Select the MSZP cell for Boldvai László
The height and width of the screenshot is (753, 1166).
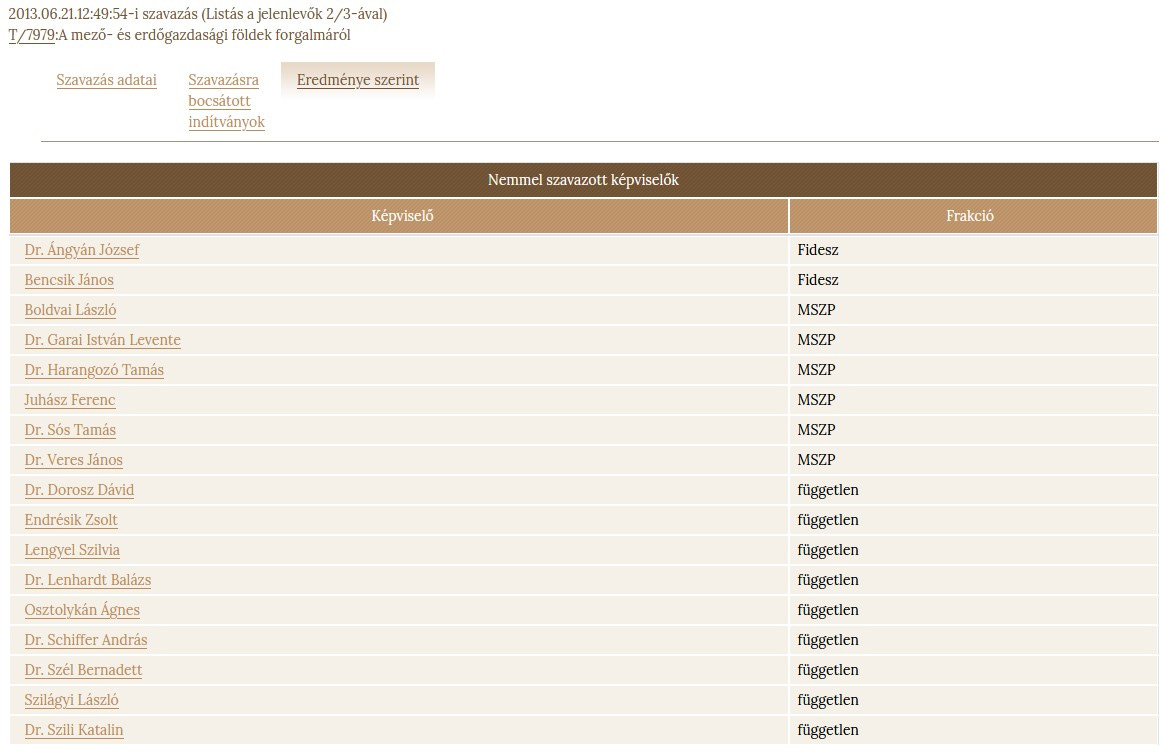973,310
